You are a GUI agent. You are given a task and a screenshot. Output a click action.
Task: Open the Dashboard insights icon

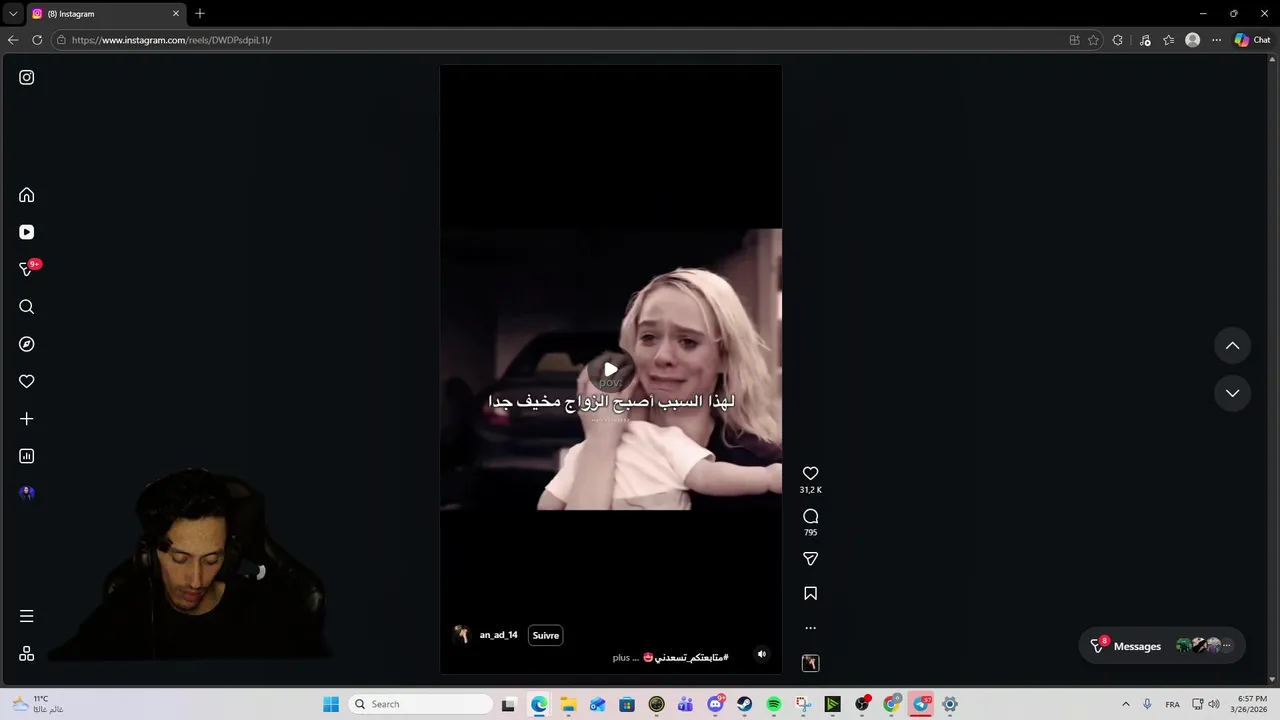[x=27, y=456]
